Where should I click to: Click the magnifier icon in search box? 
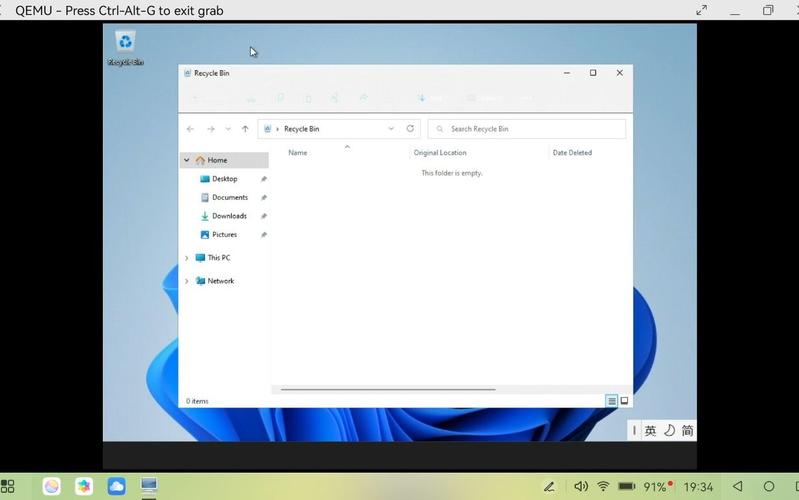[x=440, y=129]
